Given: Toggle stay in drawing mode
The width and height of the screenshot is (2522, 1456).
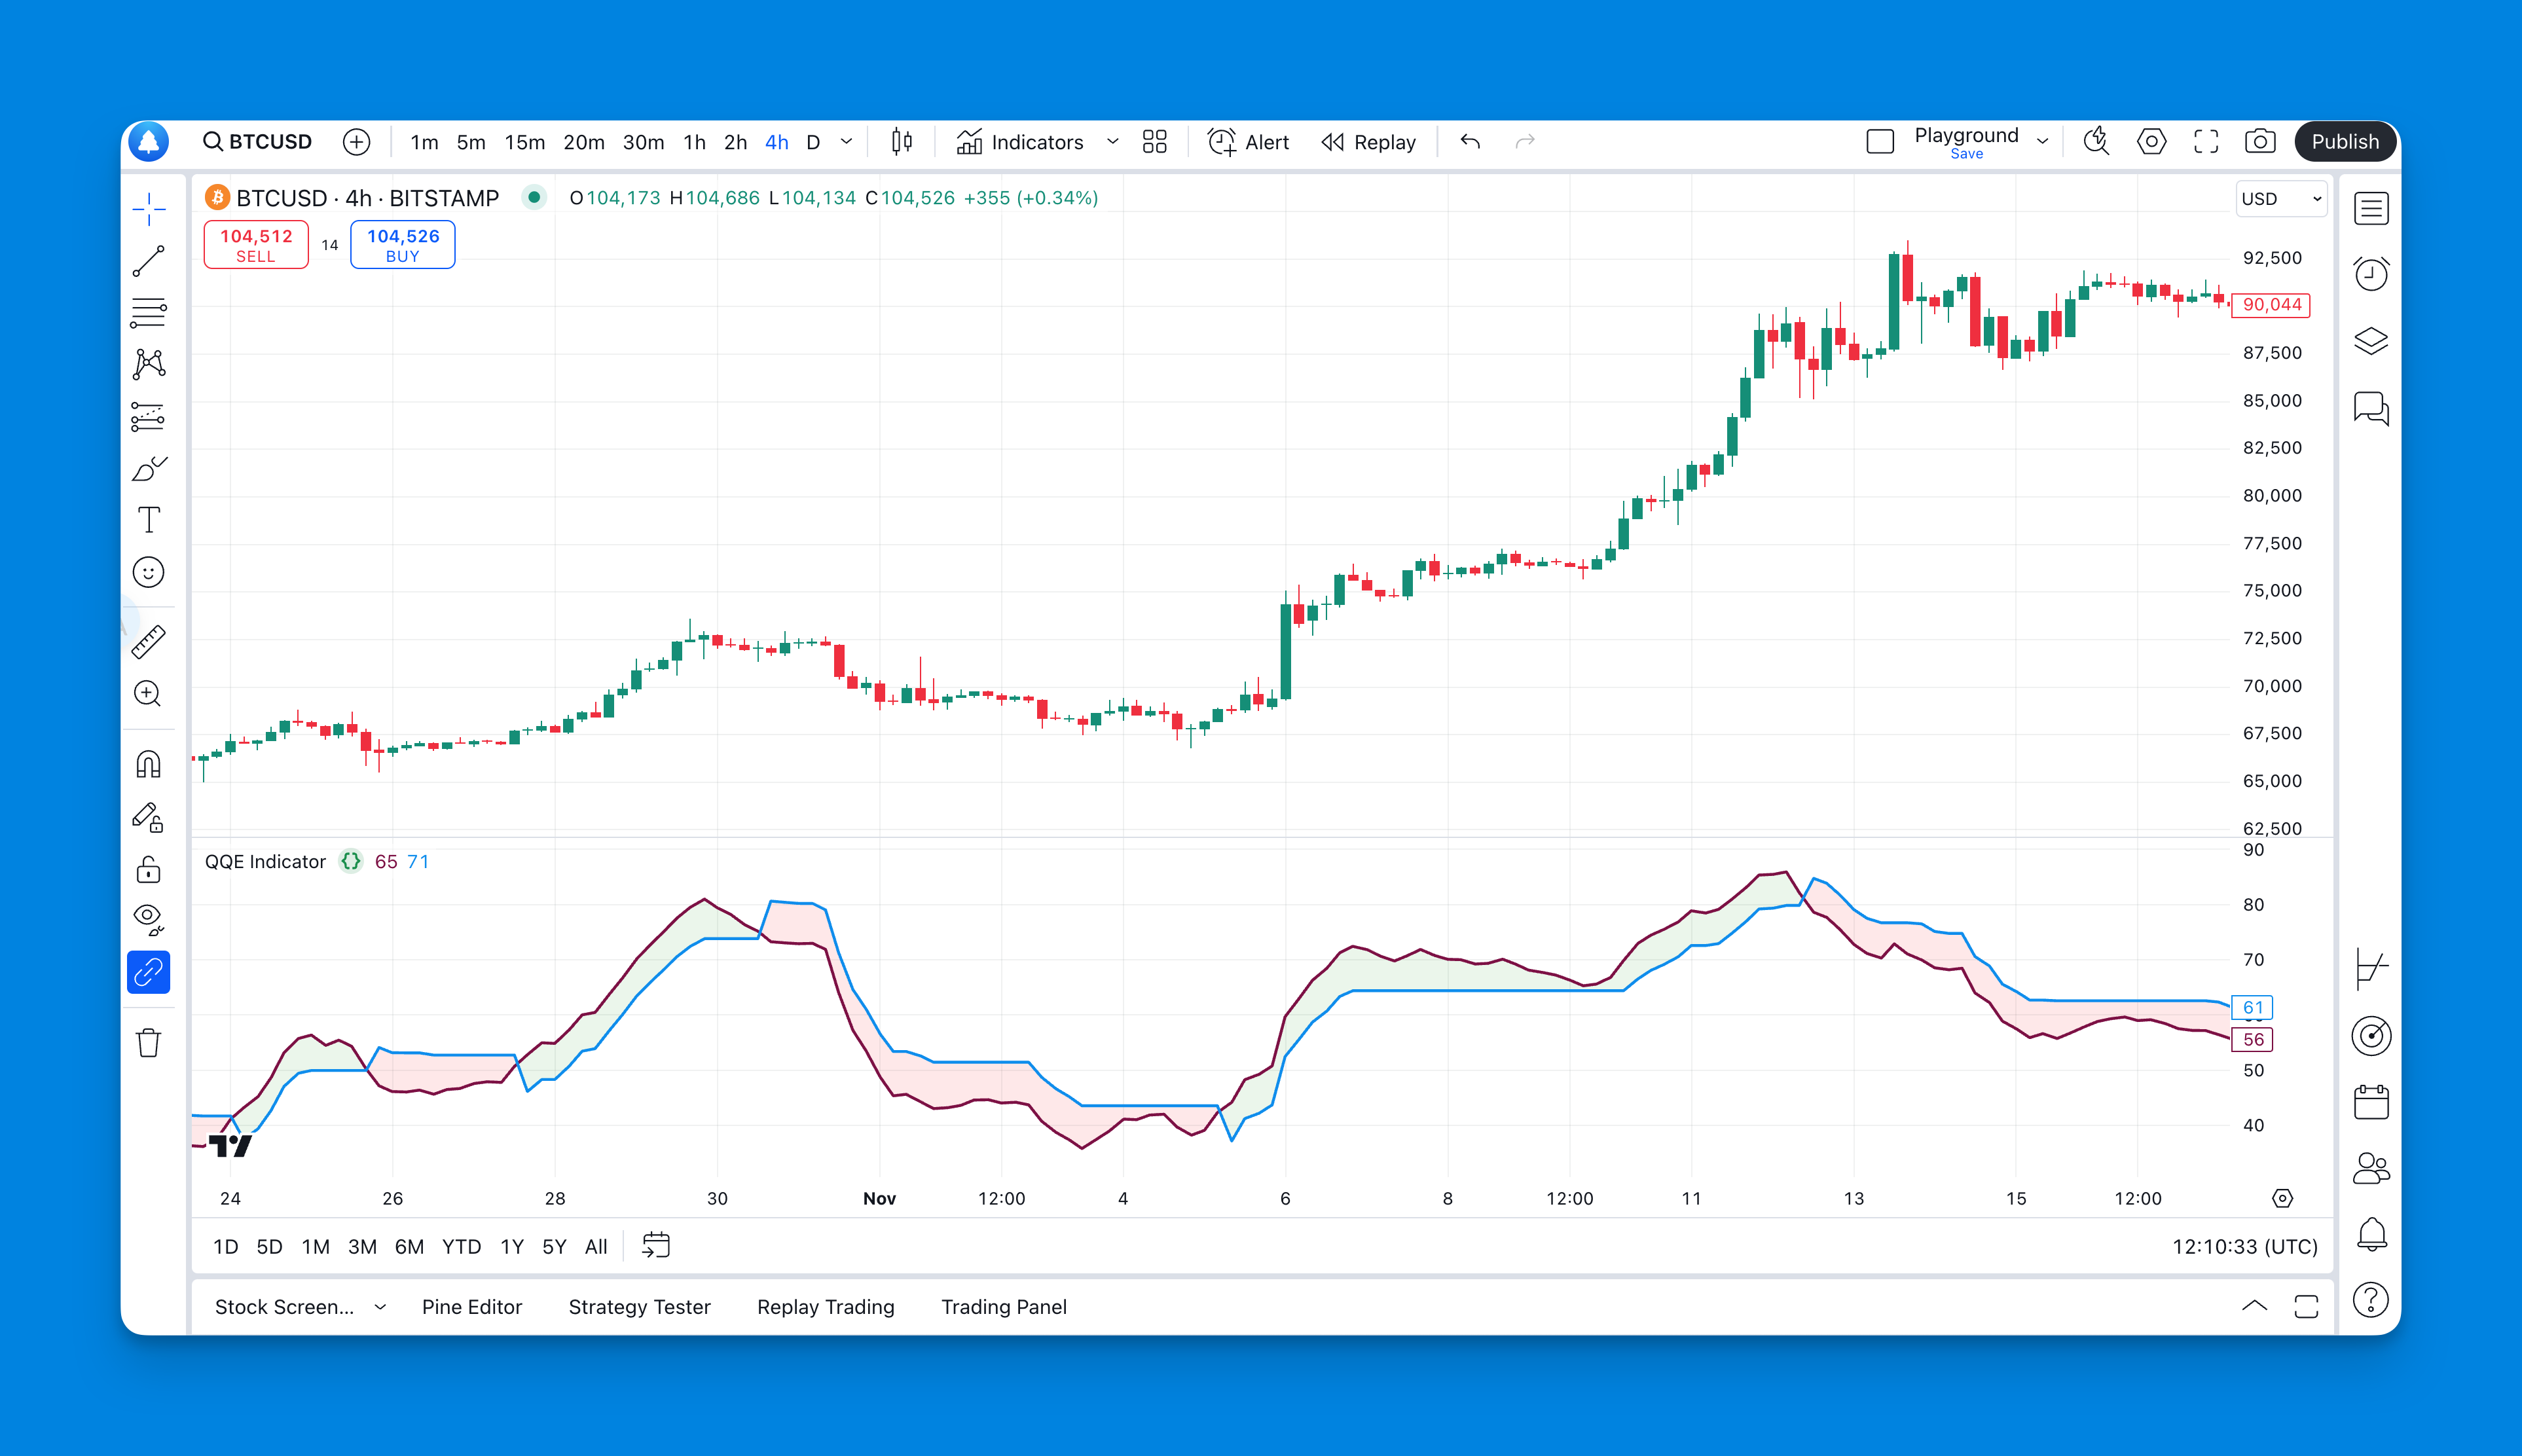Looking at the screenshot, I should point(149,818).
